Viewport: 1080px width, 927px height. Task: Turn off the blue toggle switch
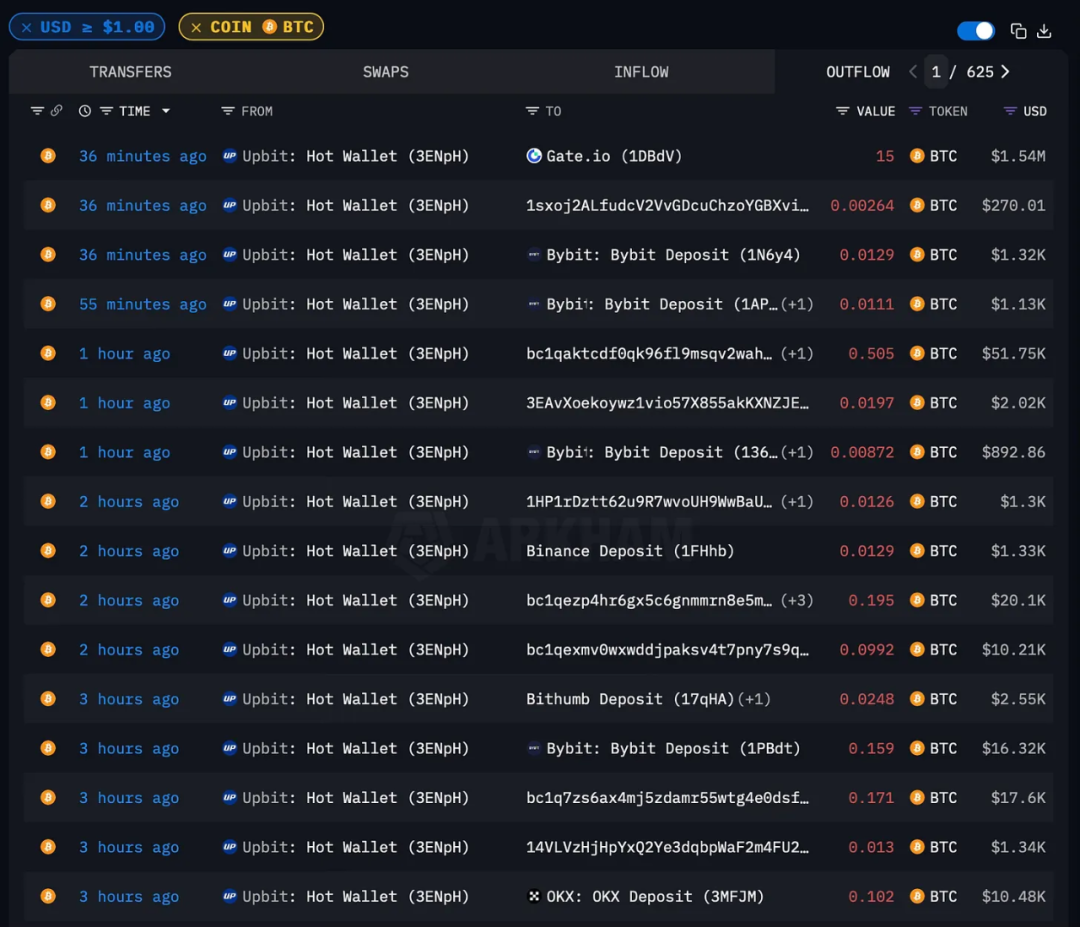pos(975,31)
